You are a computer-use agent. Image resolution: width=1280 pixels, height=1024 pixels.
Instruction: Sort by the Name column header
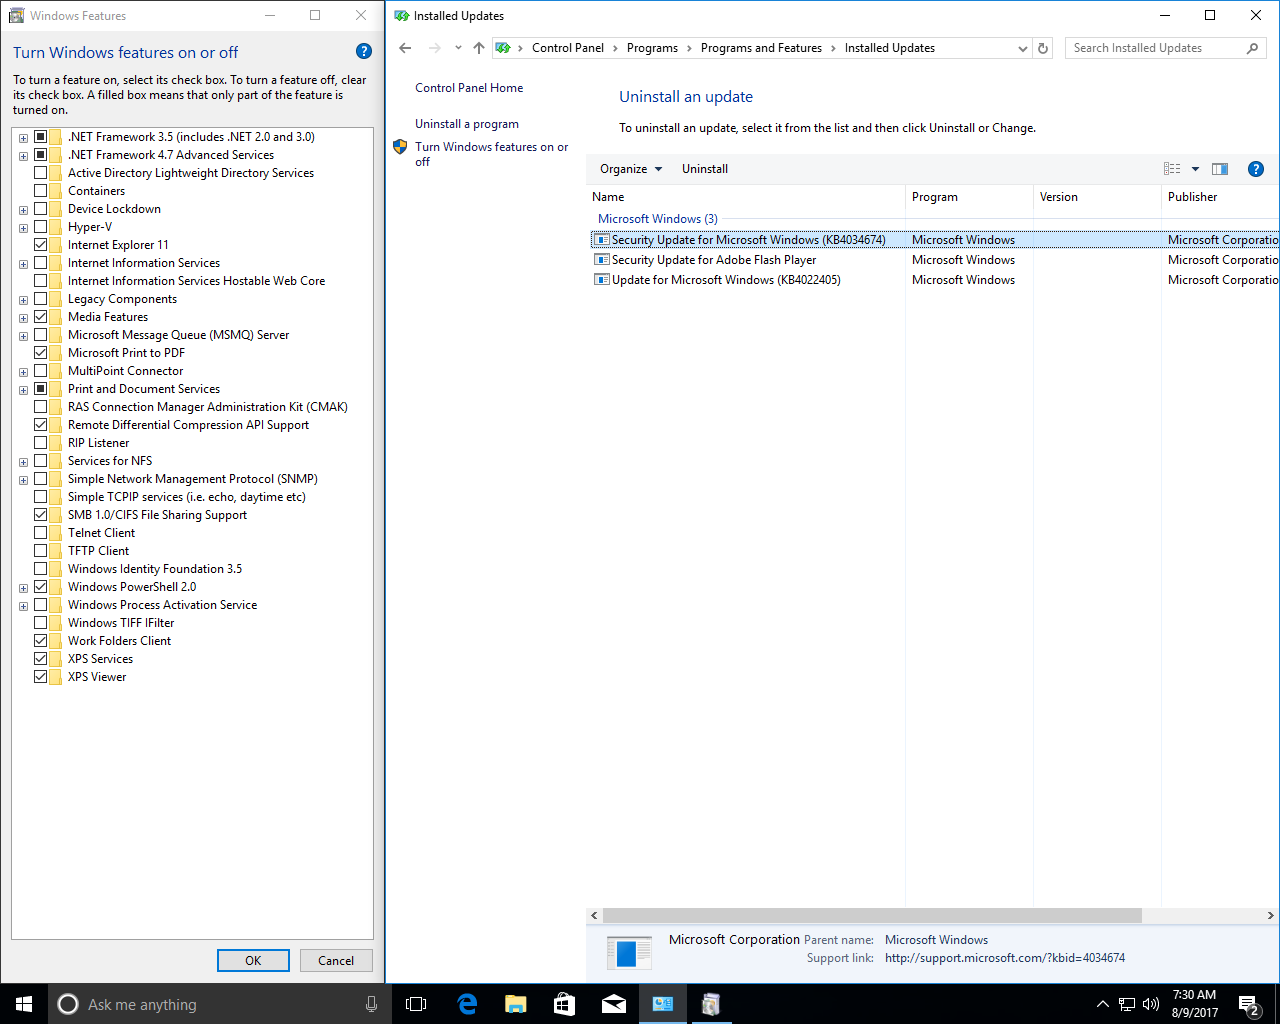tap(746, 197)
